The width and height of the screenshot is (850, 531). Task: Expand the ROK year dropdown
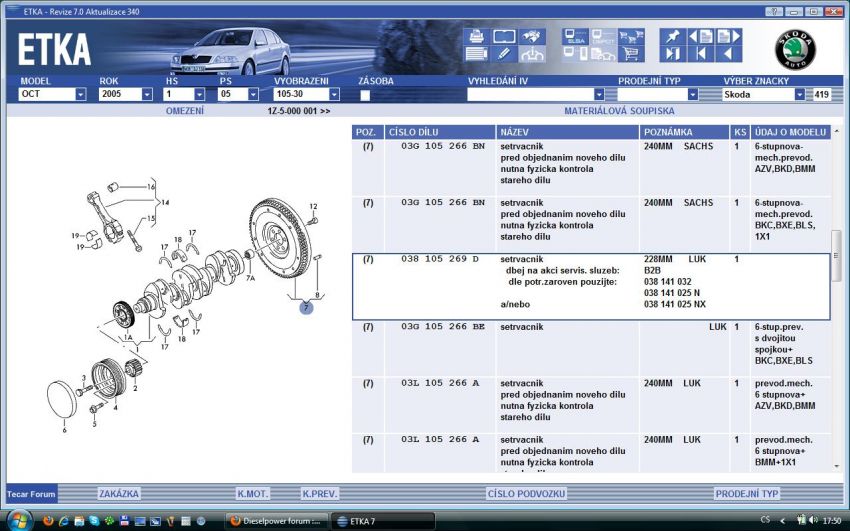pyautogui.click(x=146, y=95)
